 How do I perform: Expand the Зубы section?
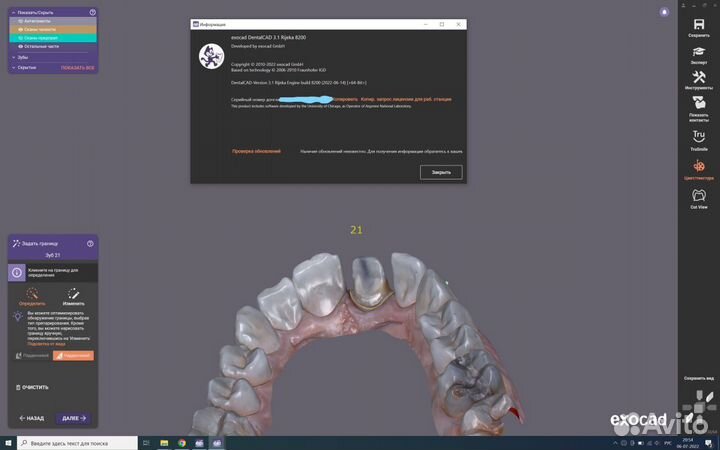(x=22, y=57)
